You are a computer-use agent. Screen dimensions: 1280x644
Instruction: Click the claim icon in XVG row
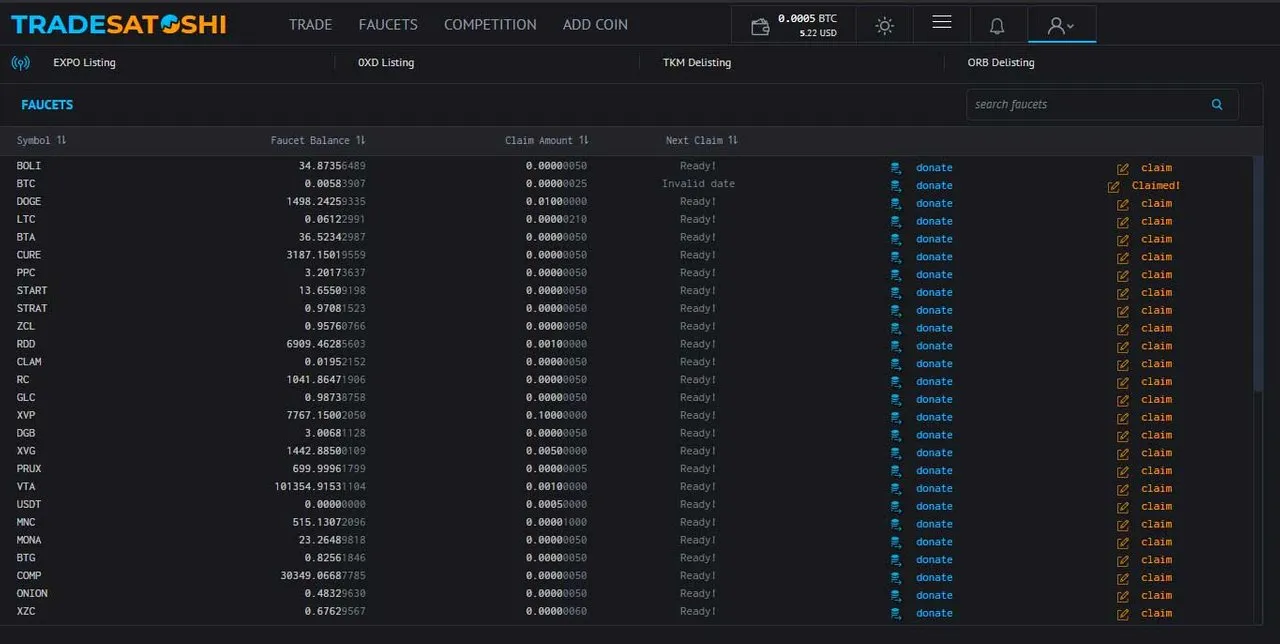click(1123, 453)
